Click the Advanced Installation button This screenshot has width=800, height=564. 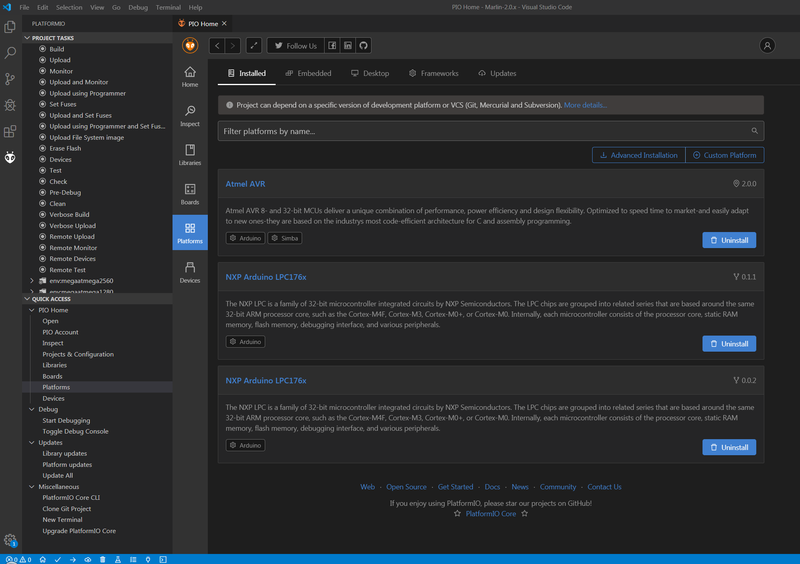click(637, 155)
